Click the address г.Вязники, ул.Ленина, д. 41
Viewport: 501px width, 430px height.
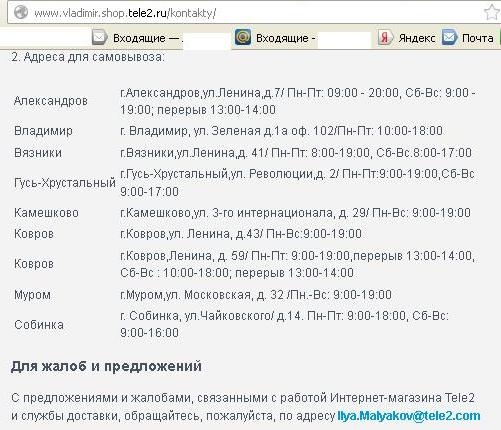click(x=193, y=153)
